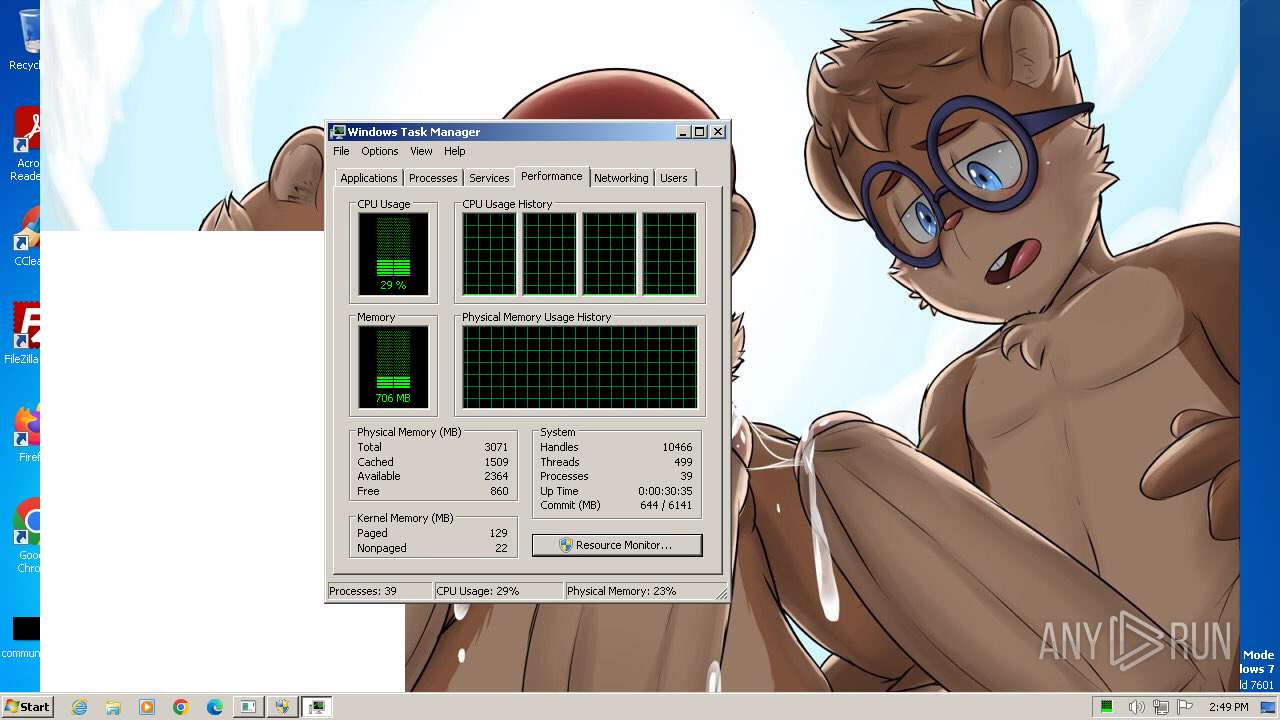This screenshot has width=1280, height=720.
Task: Select the Acrobat Reader desktop shortcut
Action: tap(24, 144)
